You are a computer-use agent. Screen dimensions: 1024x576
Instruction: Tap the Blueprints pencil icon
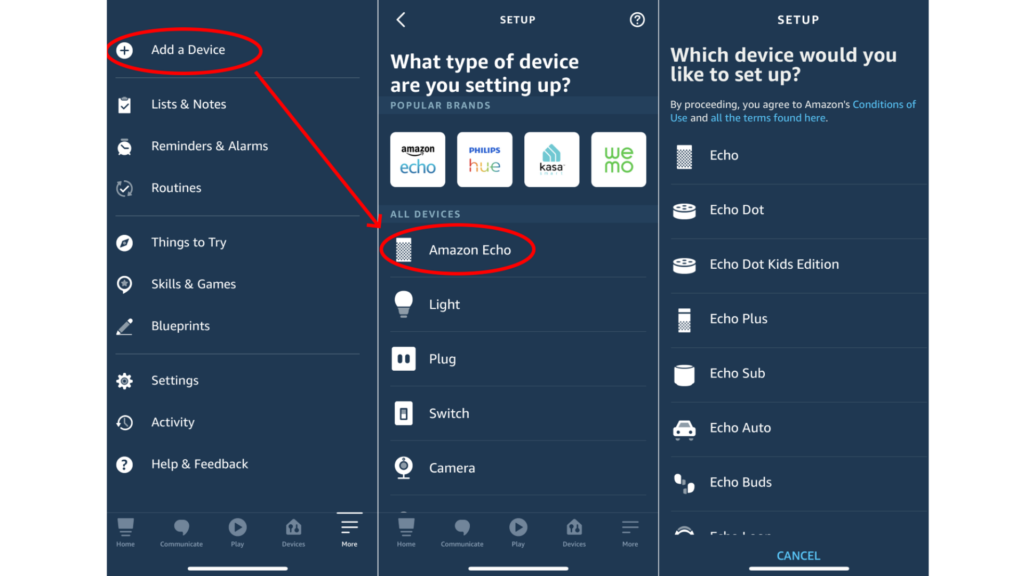click(124, 327)
